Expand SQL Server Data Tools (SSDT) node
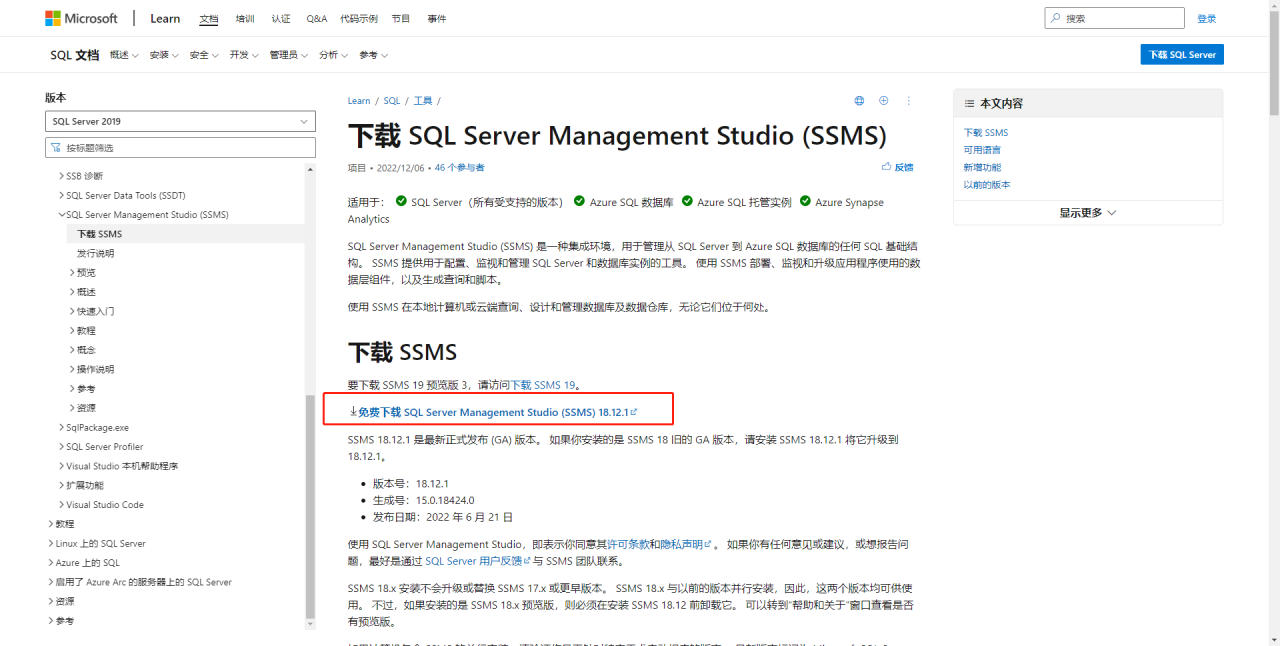This screenshot has height=646, width=1280. point(61,195)
